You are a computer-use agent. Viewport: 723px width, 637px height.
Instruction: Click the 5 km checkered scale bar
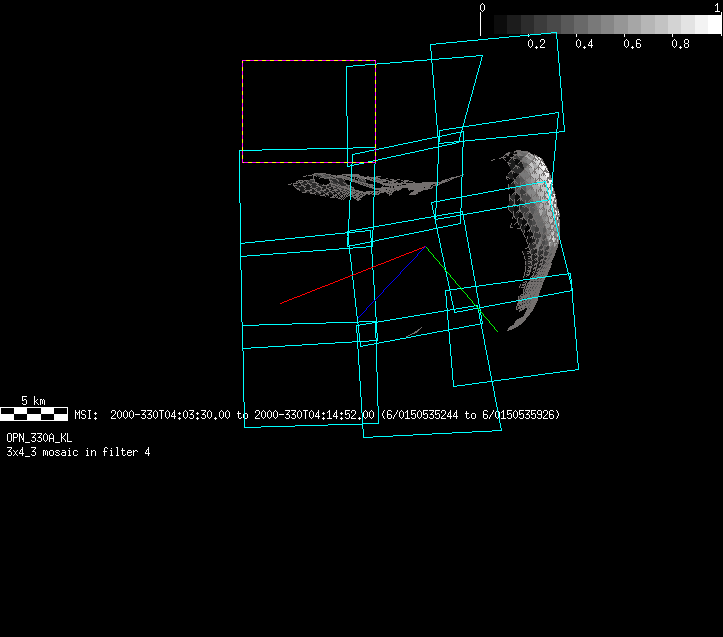click(34, 412)
